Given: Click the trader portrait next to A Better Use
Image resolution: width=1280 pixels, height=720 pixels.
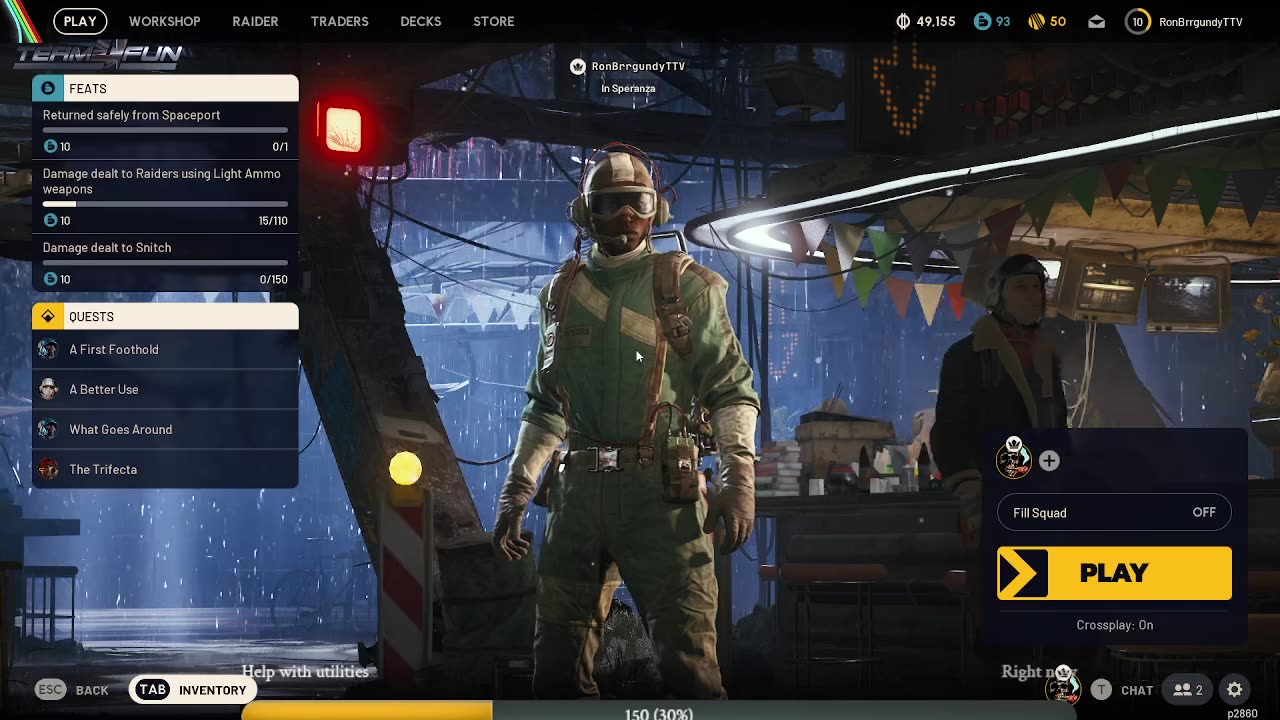Looking at the screenshot, I should coord(48,389).
